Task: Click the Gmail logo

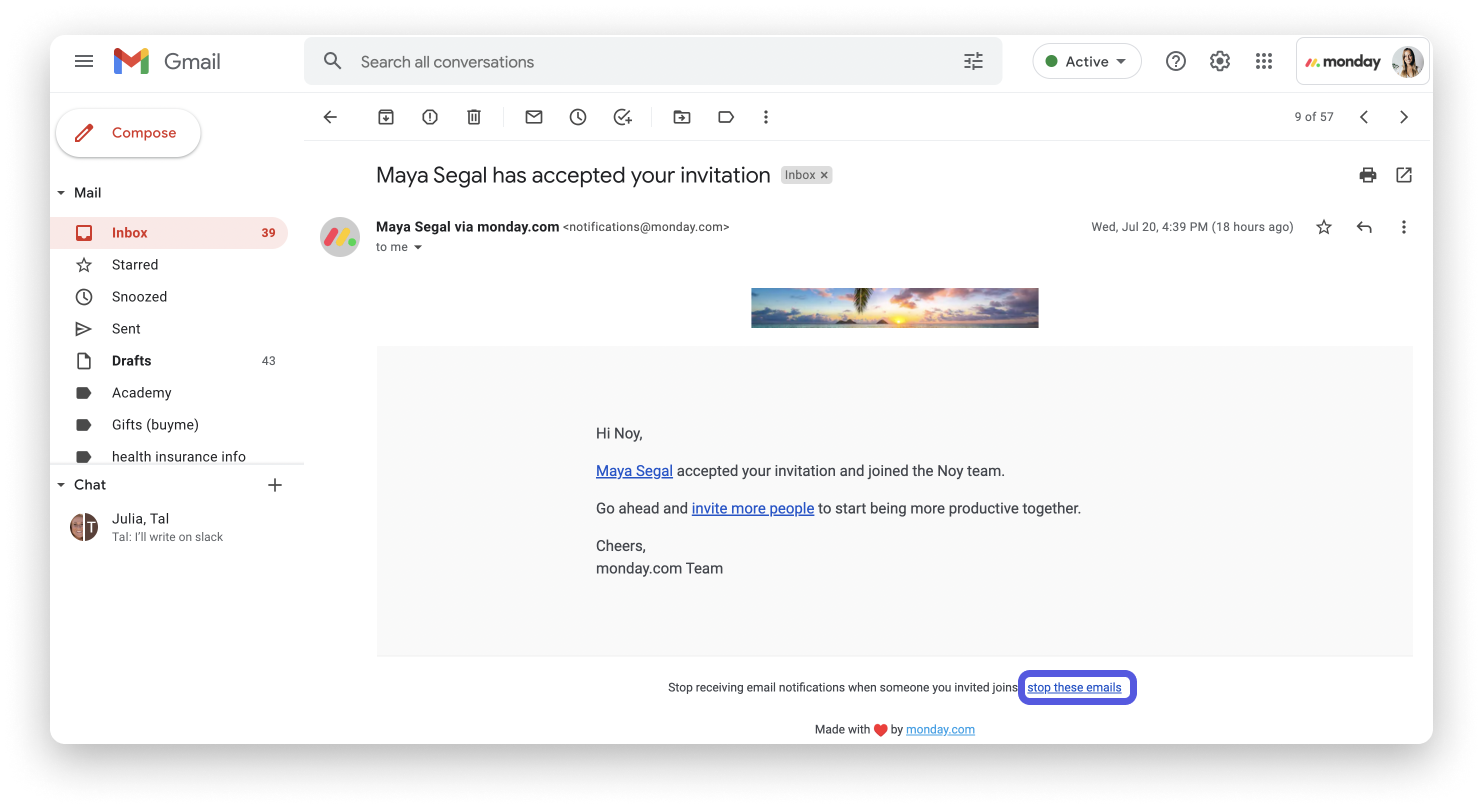Action: tap(167, 62)
